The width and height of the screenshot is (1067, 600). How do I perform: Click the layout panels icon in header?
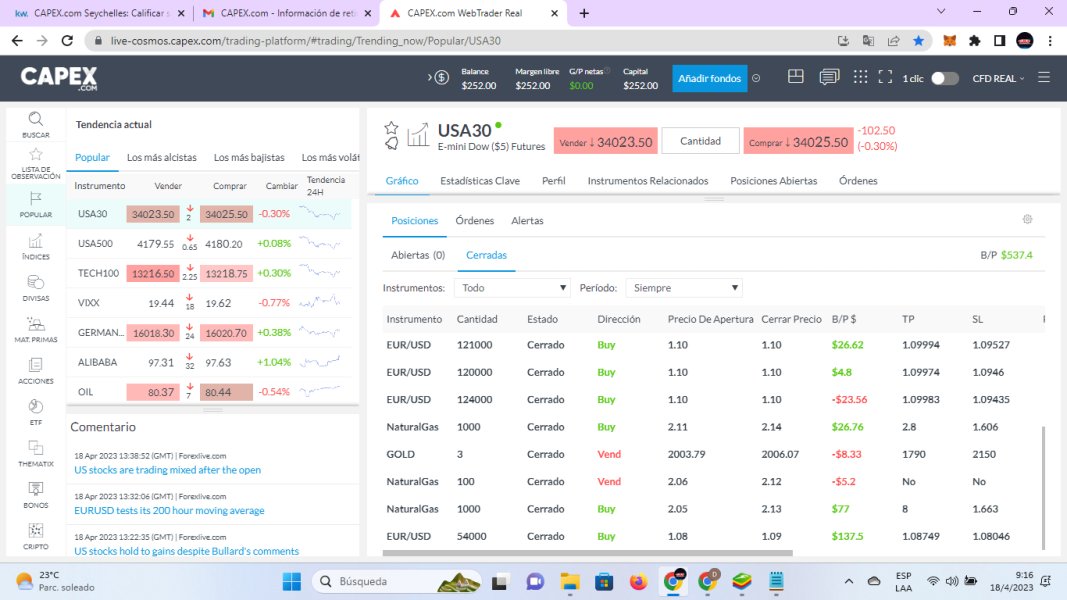click(x=795, y=77)
